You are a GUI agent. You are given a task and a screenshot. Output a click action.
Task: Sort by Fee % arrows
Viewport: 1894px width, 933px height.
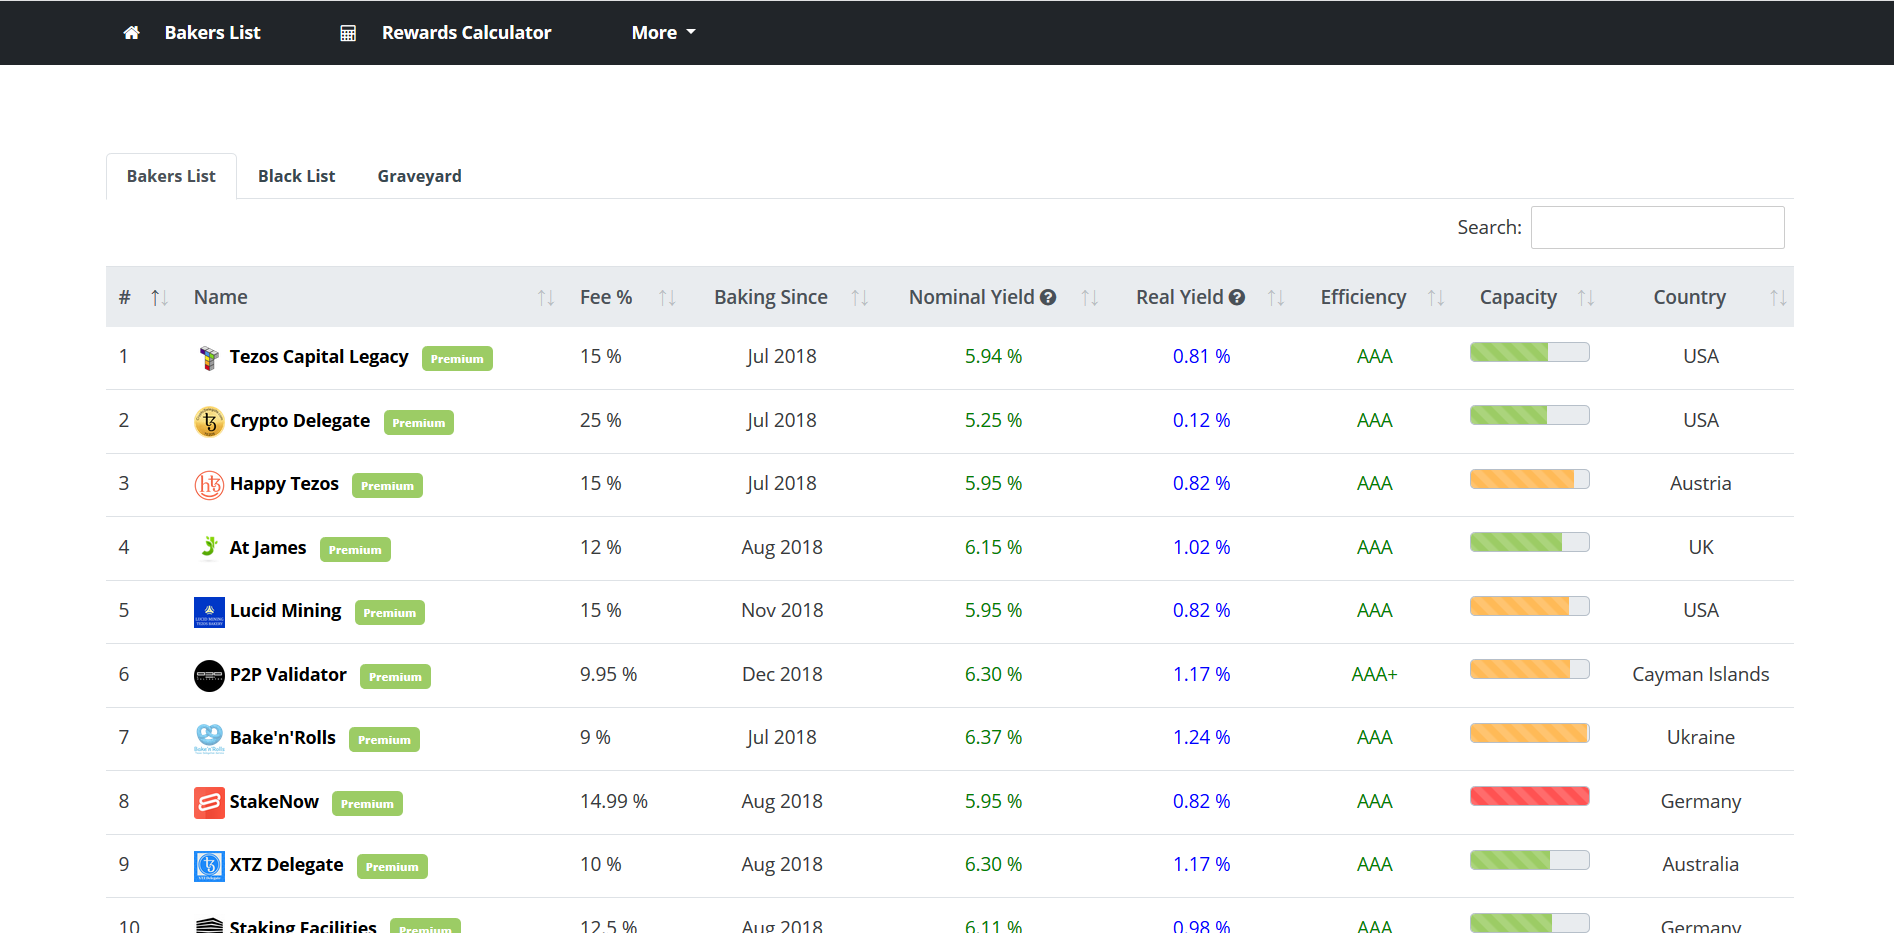[667, 297]
